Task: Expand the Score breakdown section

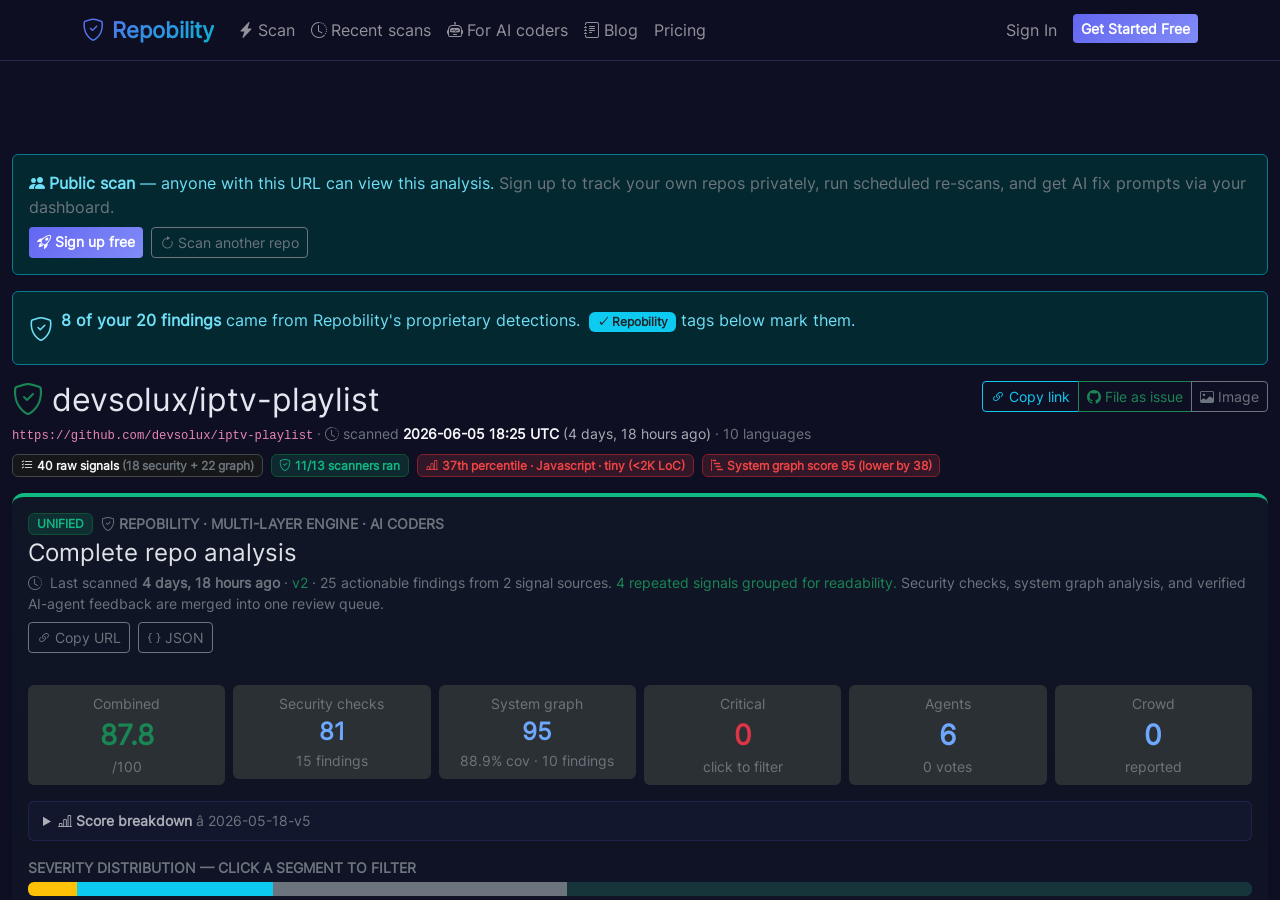Action: [640, 821]
